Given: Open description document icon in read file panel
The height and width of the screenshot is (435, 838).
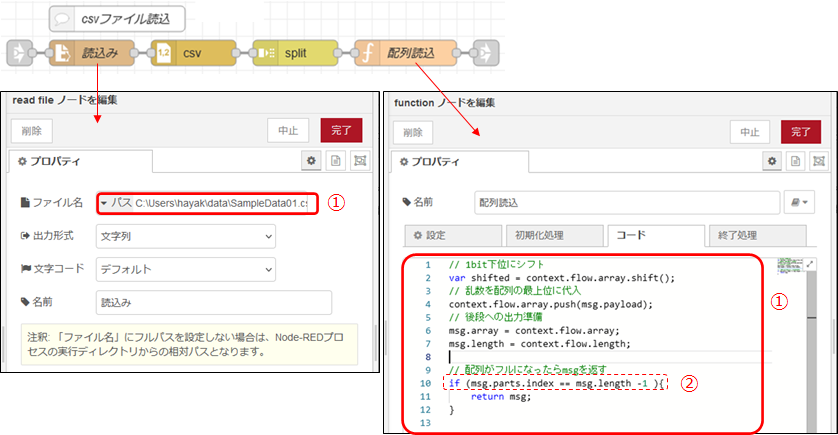Looking at the screenshot, I should [x=336, y=160].
